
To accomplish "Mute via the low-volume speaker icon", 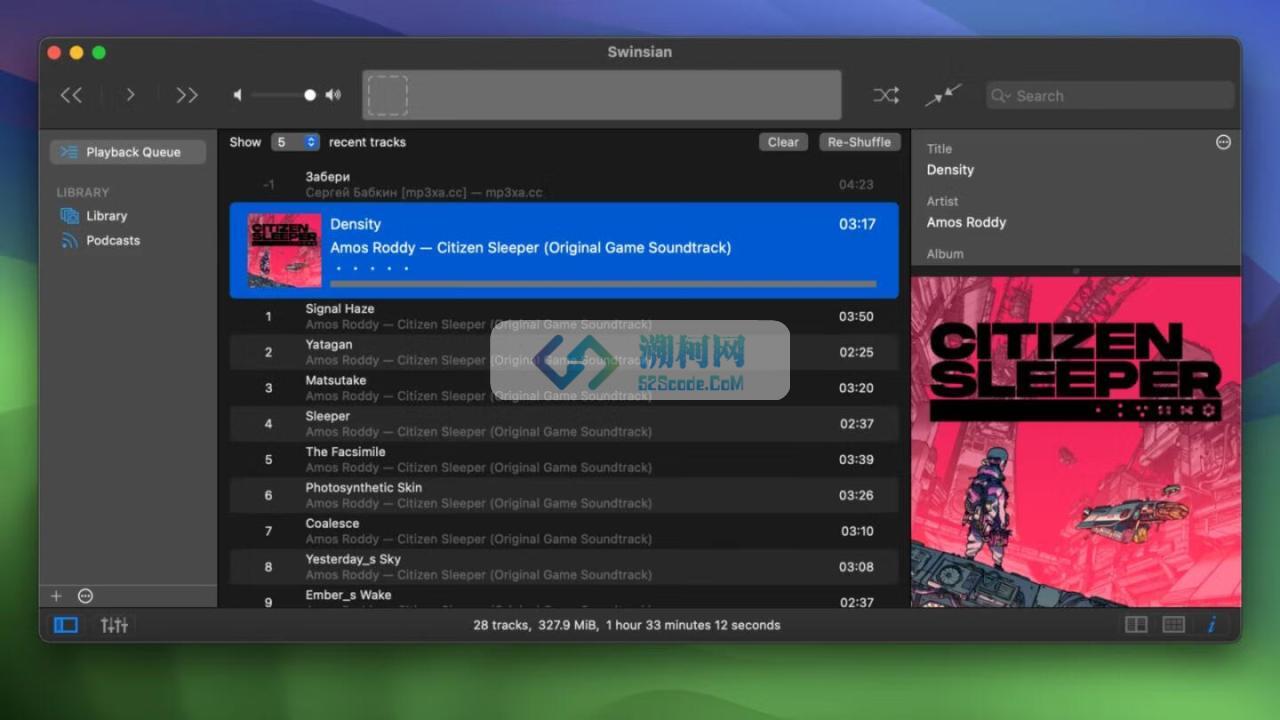I will [238, 95].
